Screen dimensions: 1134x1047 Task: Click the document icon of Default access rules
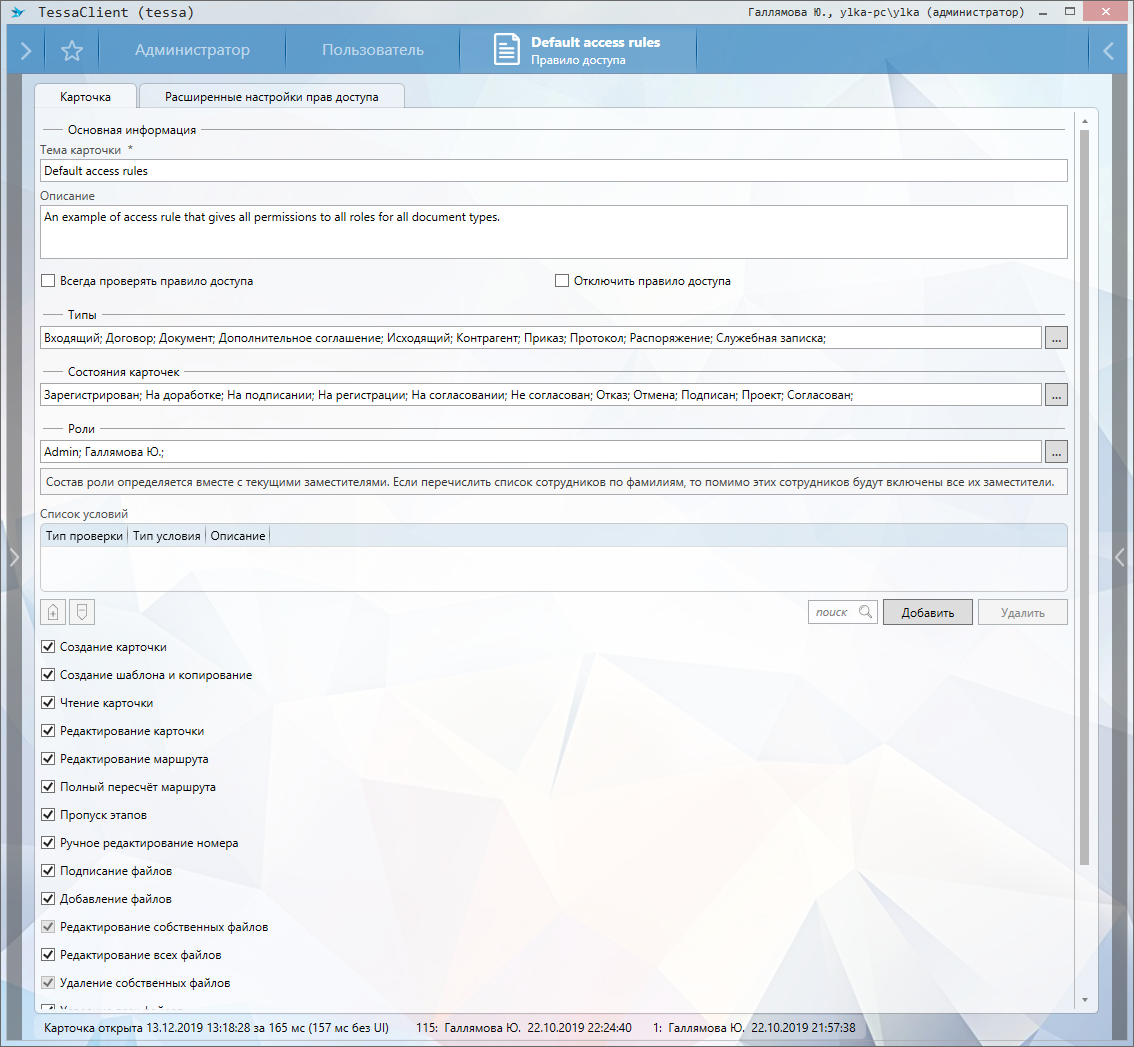(x=507, y=50)
